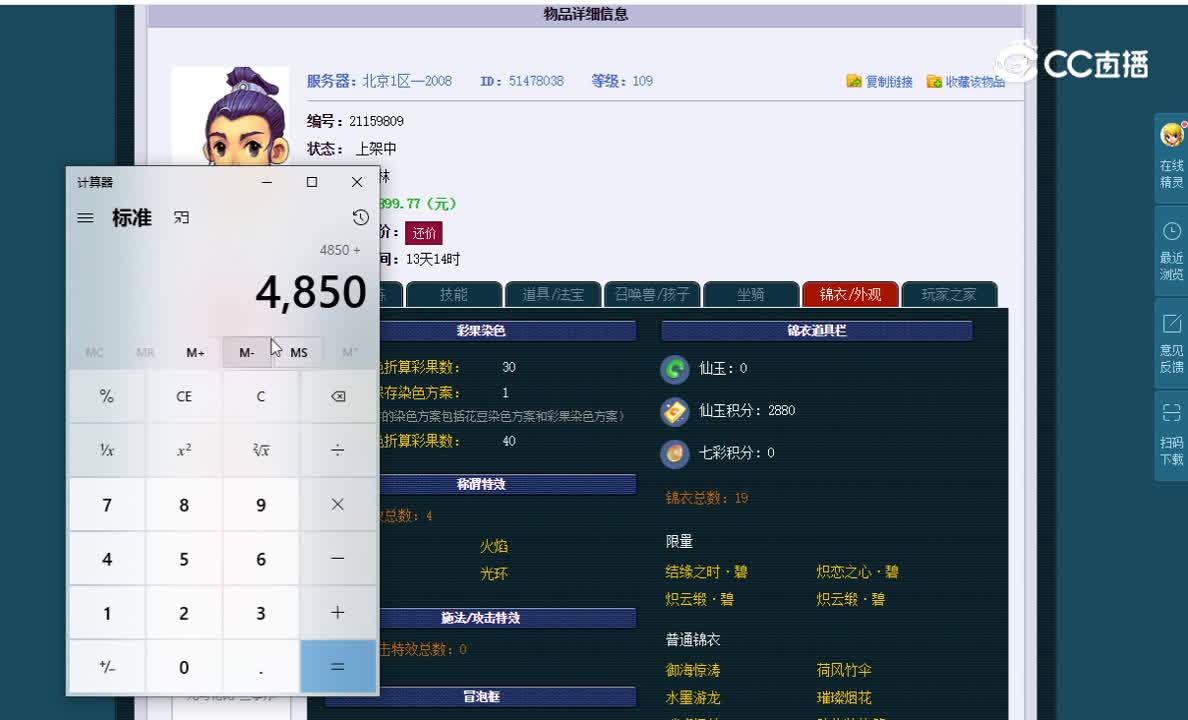Select the 锦衣/外观 tab
Image resolution: width=1188 pixels, height=720 pixels.
(850, 294)
